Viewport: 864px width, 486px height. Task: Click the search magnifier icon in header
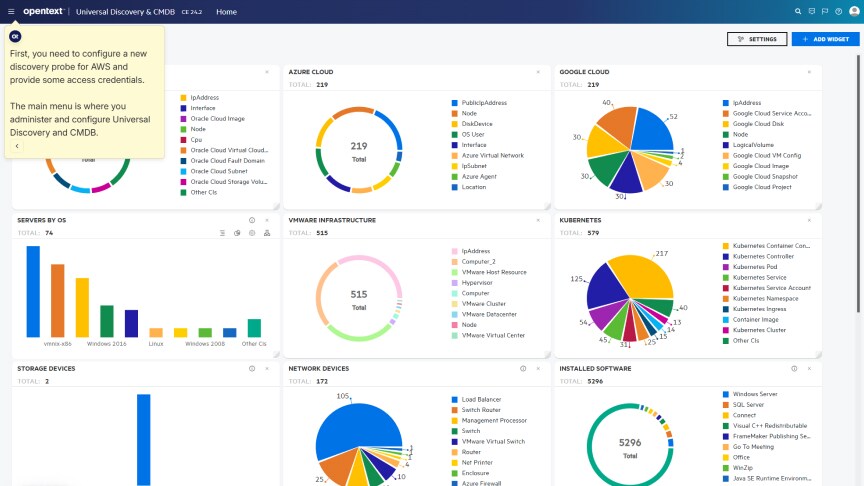click(x=798, y=12)
